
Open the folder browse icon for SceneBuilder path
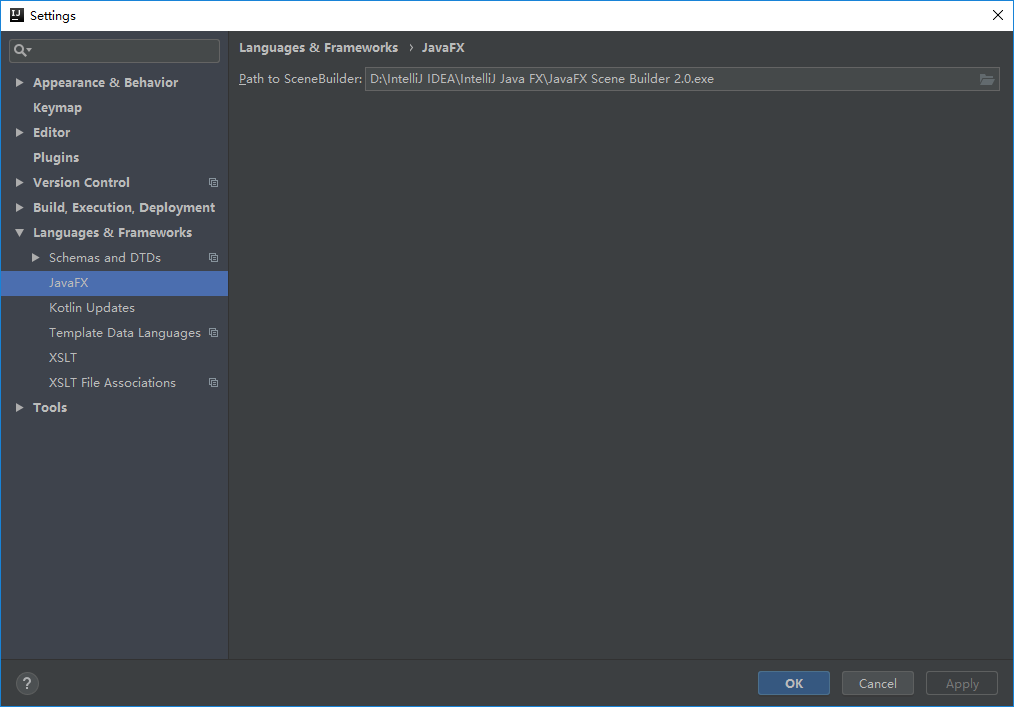click(x=986, y=80)
